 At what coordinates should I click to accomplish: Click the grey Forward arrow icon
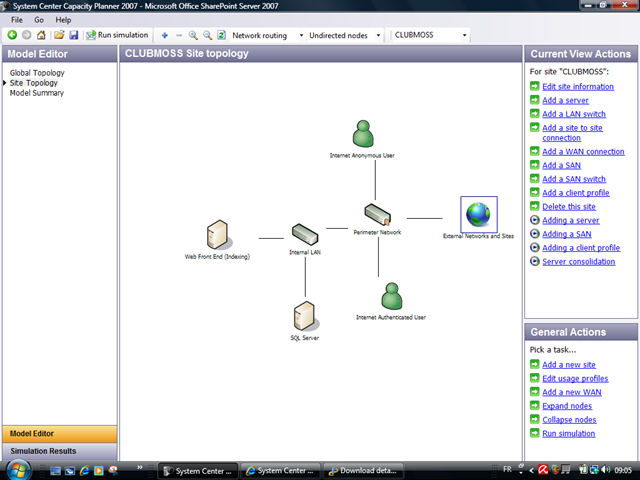[27, 35]
